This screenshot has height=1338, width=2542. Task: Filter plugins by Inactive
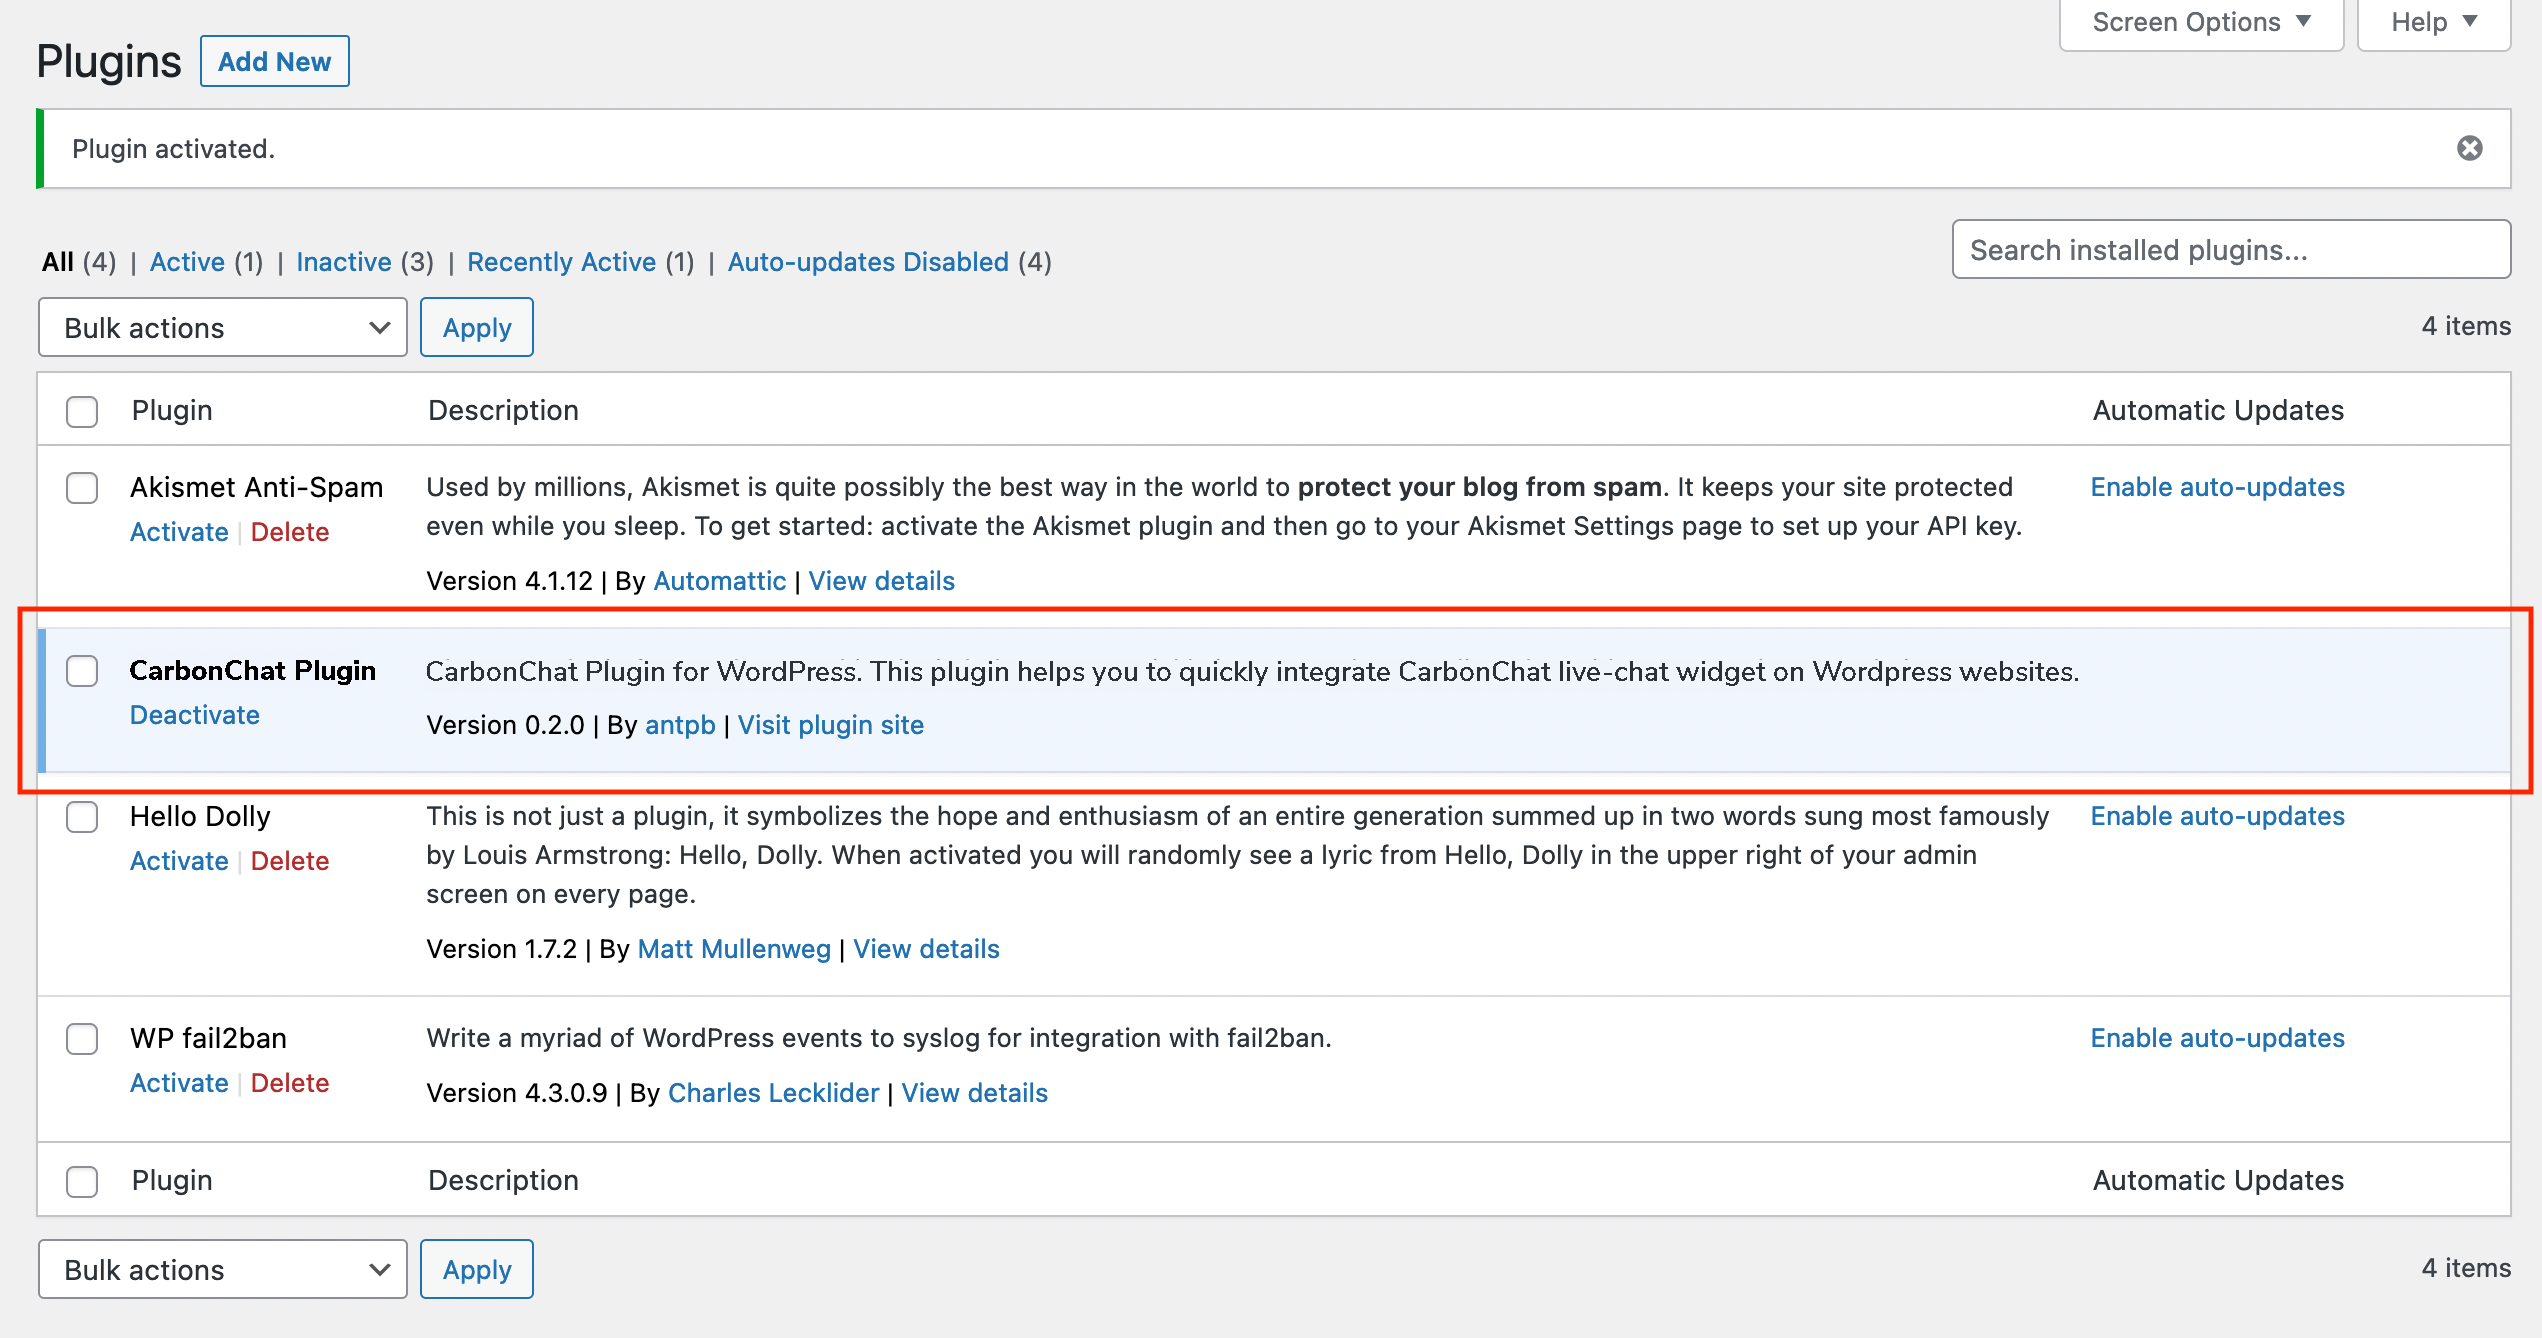(x=343, y=262)
